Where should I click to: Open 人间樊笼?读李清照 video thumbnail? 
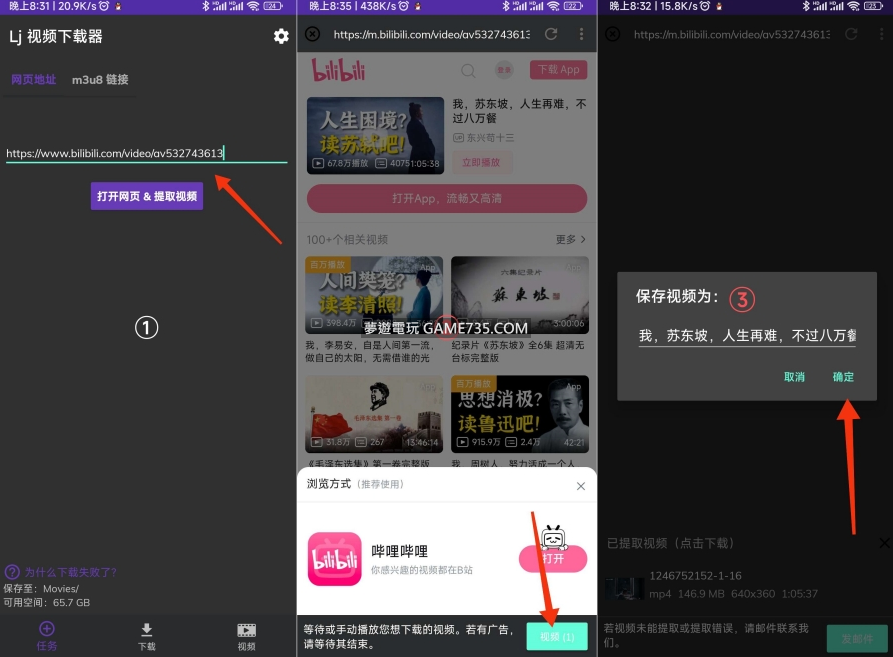point(374,295)
